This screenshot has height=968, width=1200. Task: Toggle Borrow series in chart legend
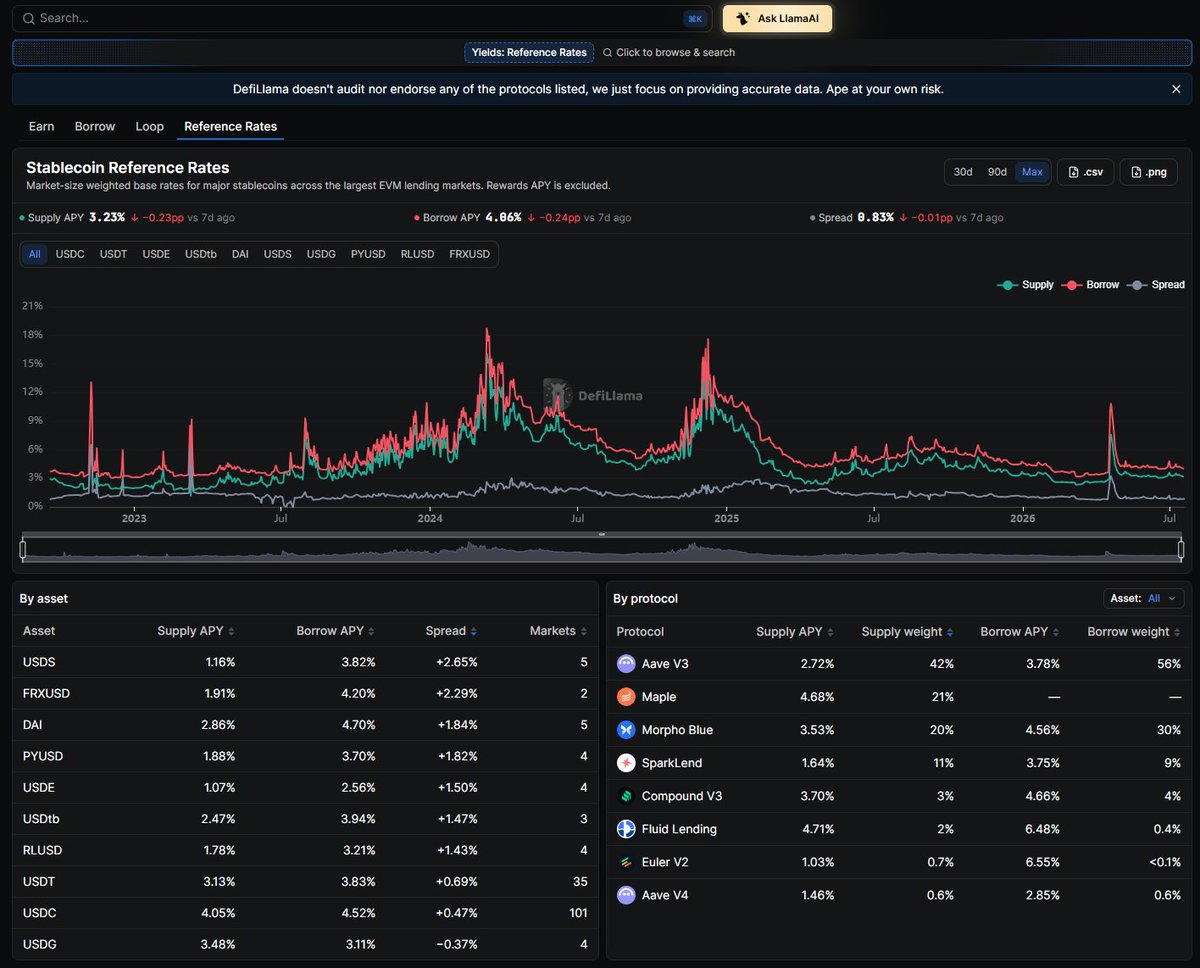coord(1092,285)
